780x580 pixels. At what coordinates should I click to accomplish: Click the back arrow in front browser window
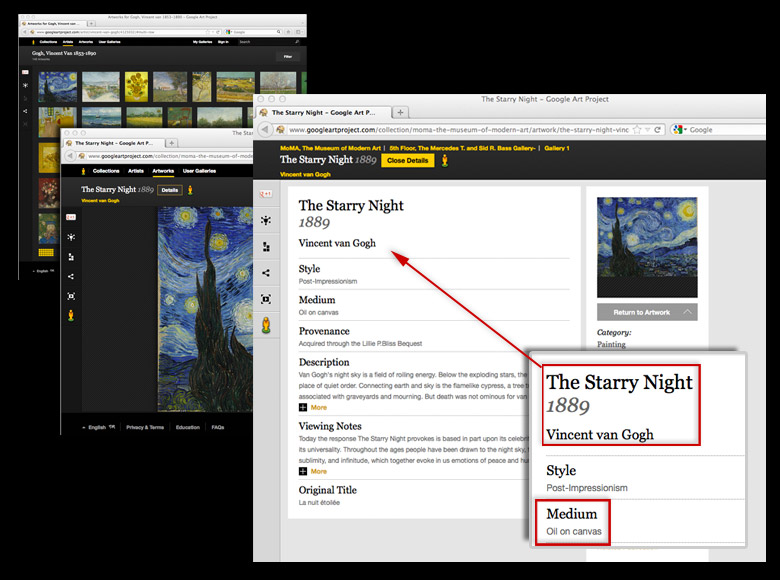click(x=265, y=130)
